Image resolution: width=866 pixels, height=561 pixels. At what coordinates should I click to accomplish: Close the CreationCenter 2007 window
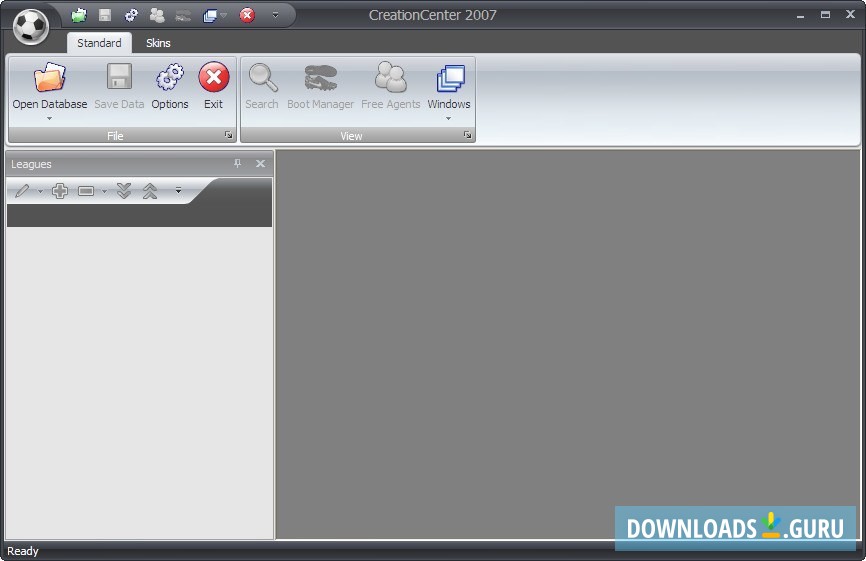851,14
